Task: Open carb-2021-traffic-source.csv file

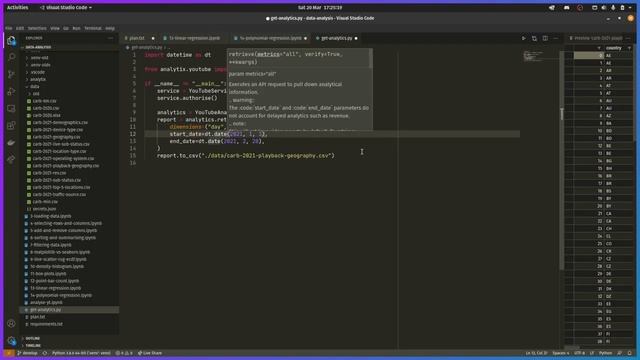Action: pos(59,195)
